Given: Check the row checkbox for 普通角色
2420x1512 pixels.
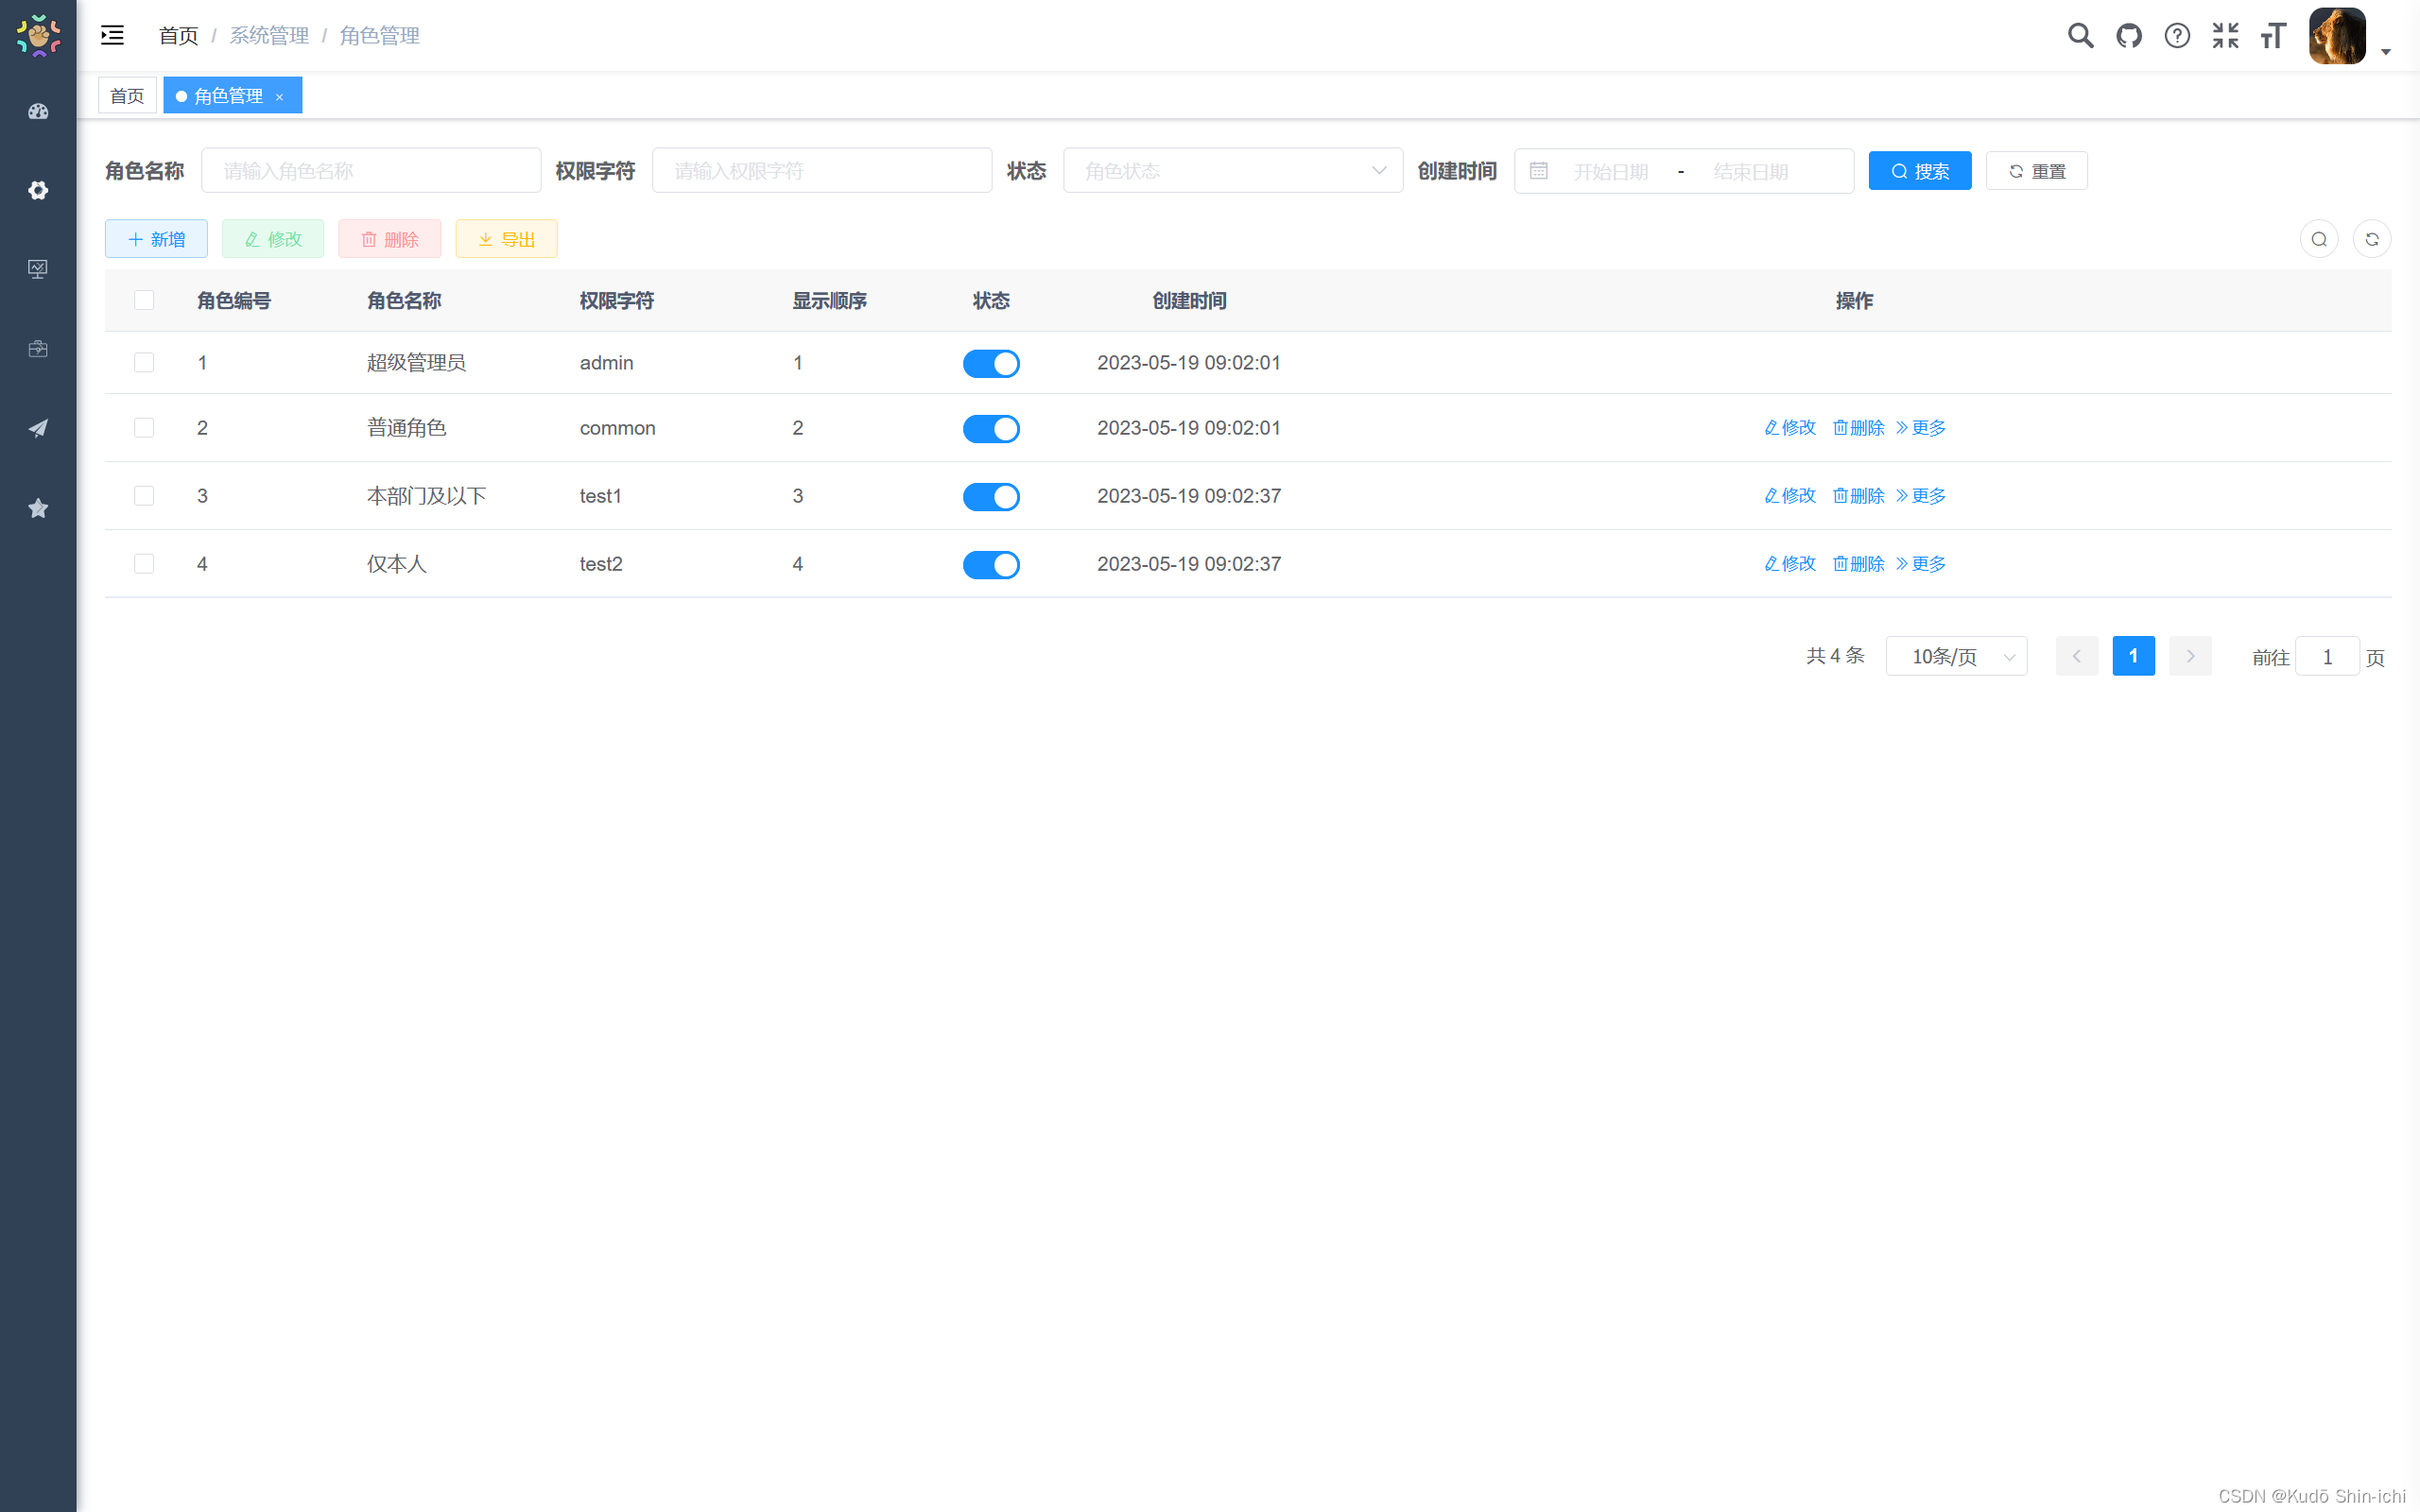Looking at the screenshot, I should pos(144,428).
